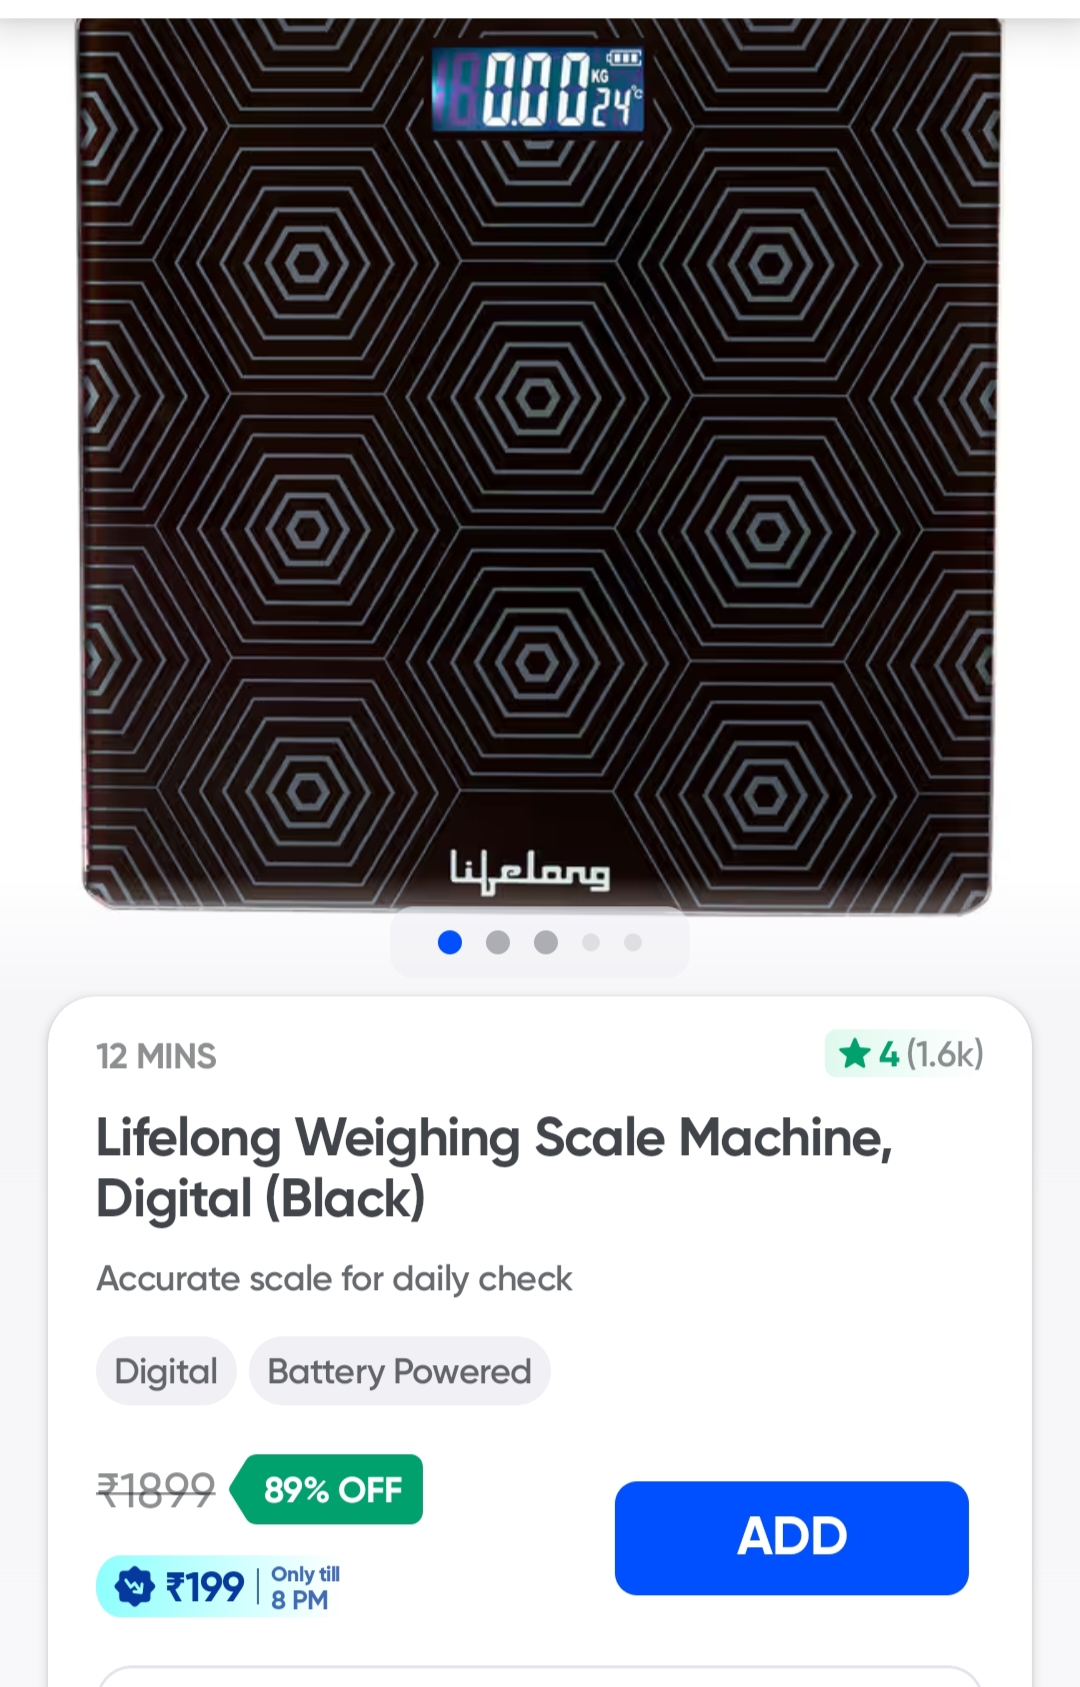Tap the ₹199 offer price
1080x1687 pixels.
tap(205, 1587)
